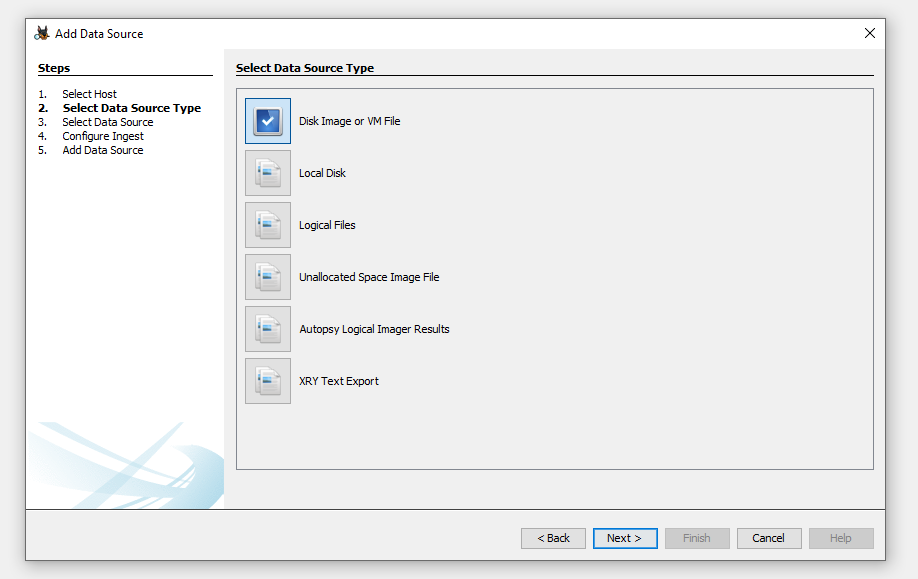Click the 'Local Disk' label text
This screenshot has height=579, width=918.
[322, 173]
